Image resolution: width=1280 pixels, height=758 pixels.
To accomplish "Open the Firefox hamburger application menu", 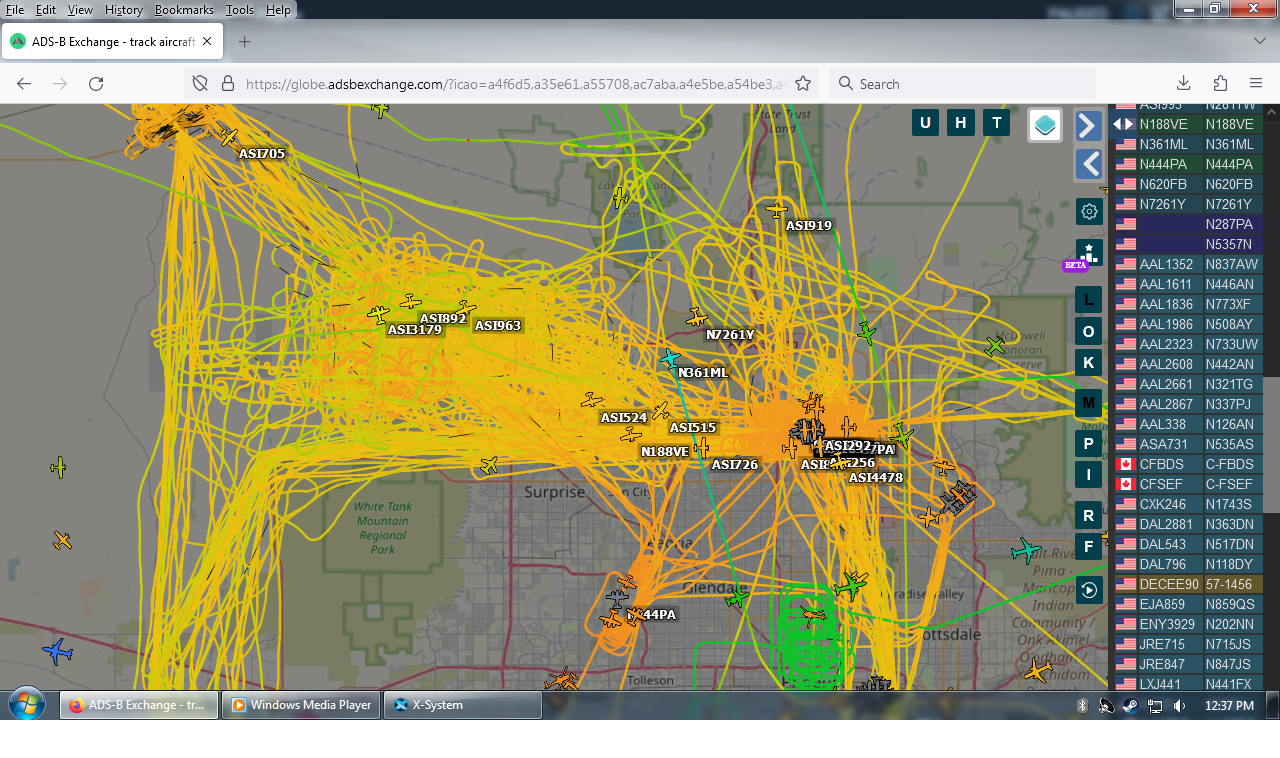I will (1256, 84).
